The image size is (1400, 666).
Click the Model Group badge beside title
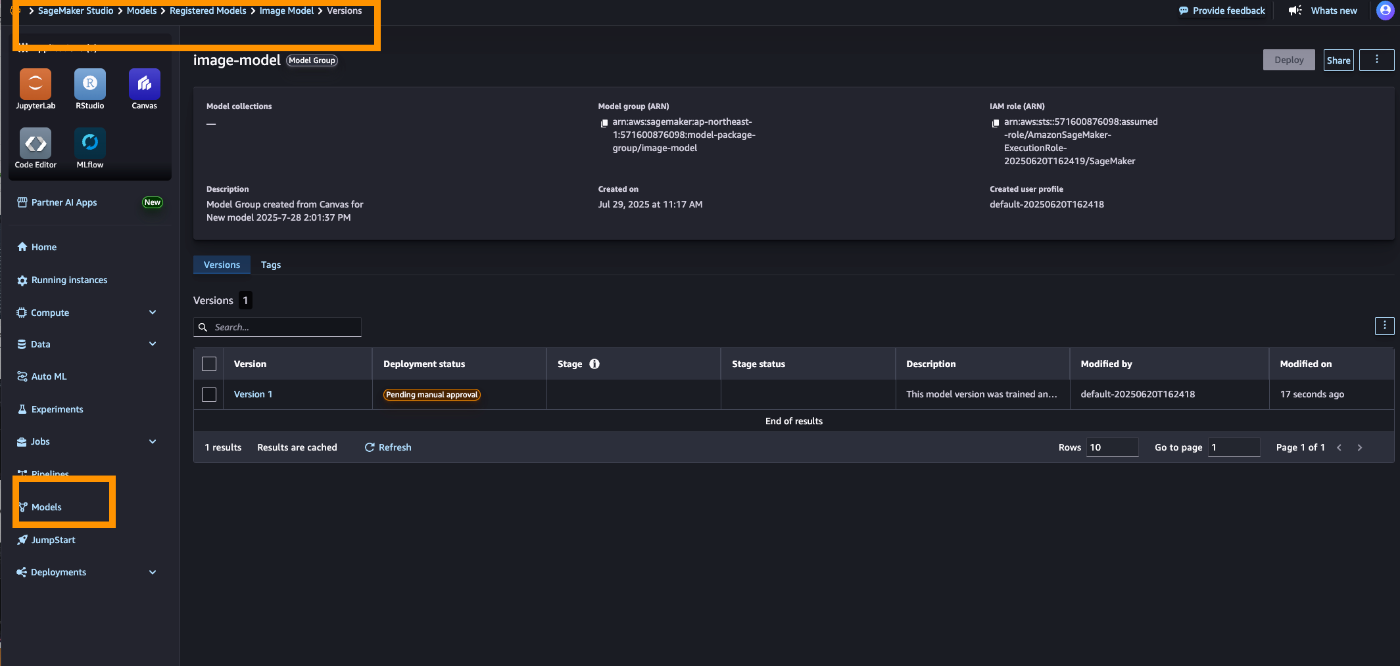coord(312,60)
